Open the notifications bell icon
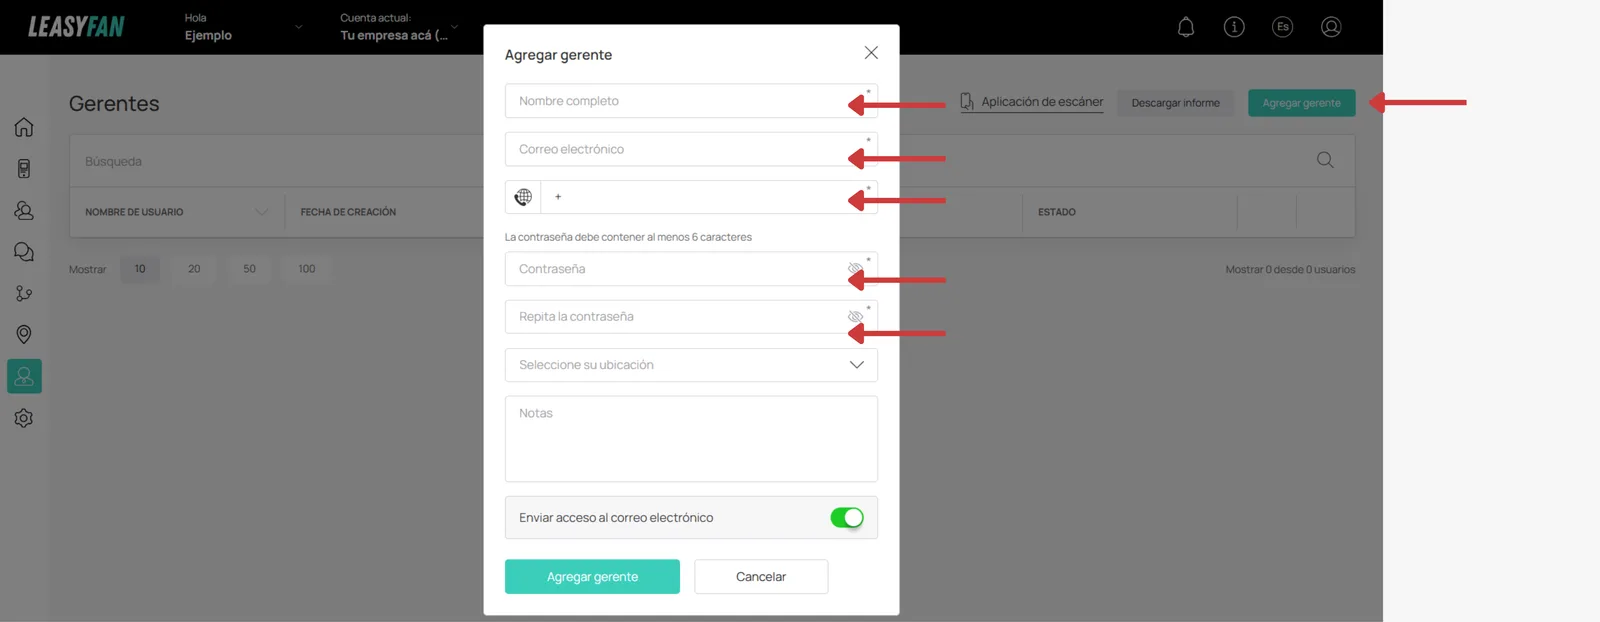Screen dimensions: 1600x622 tap(1186, 27)
